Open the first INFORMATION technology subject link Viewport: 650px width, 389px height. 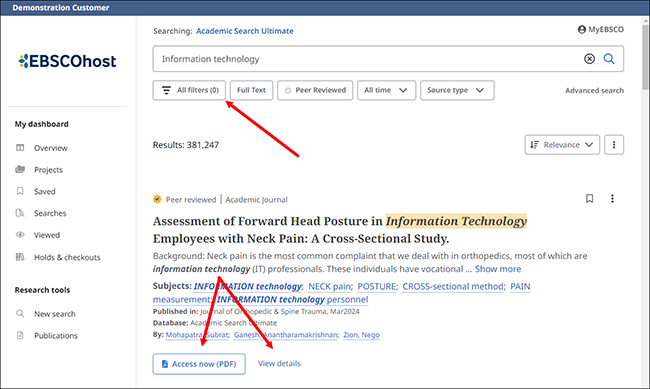[247, 287]
